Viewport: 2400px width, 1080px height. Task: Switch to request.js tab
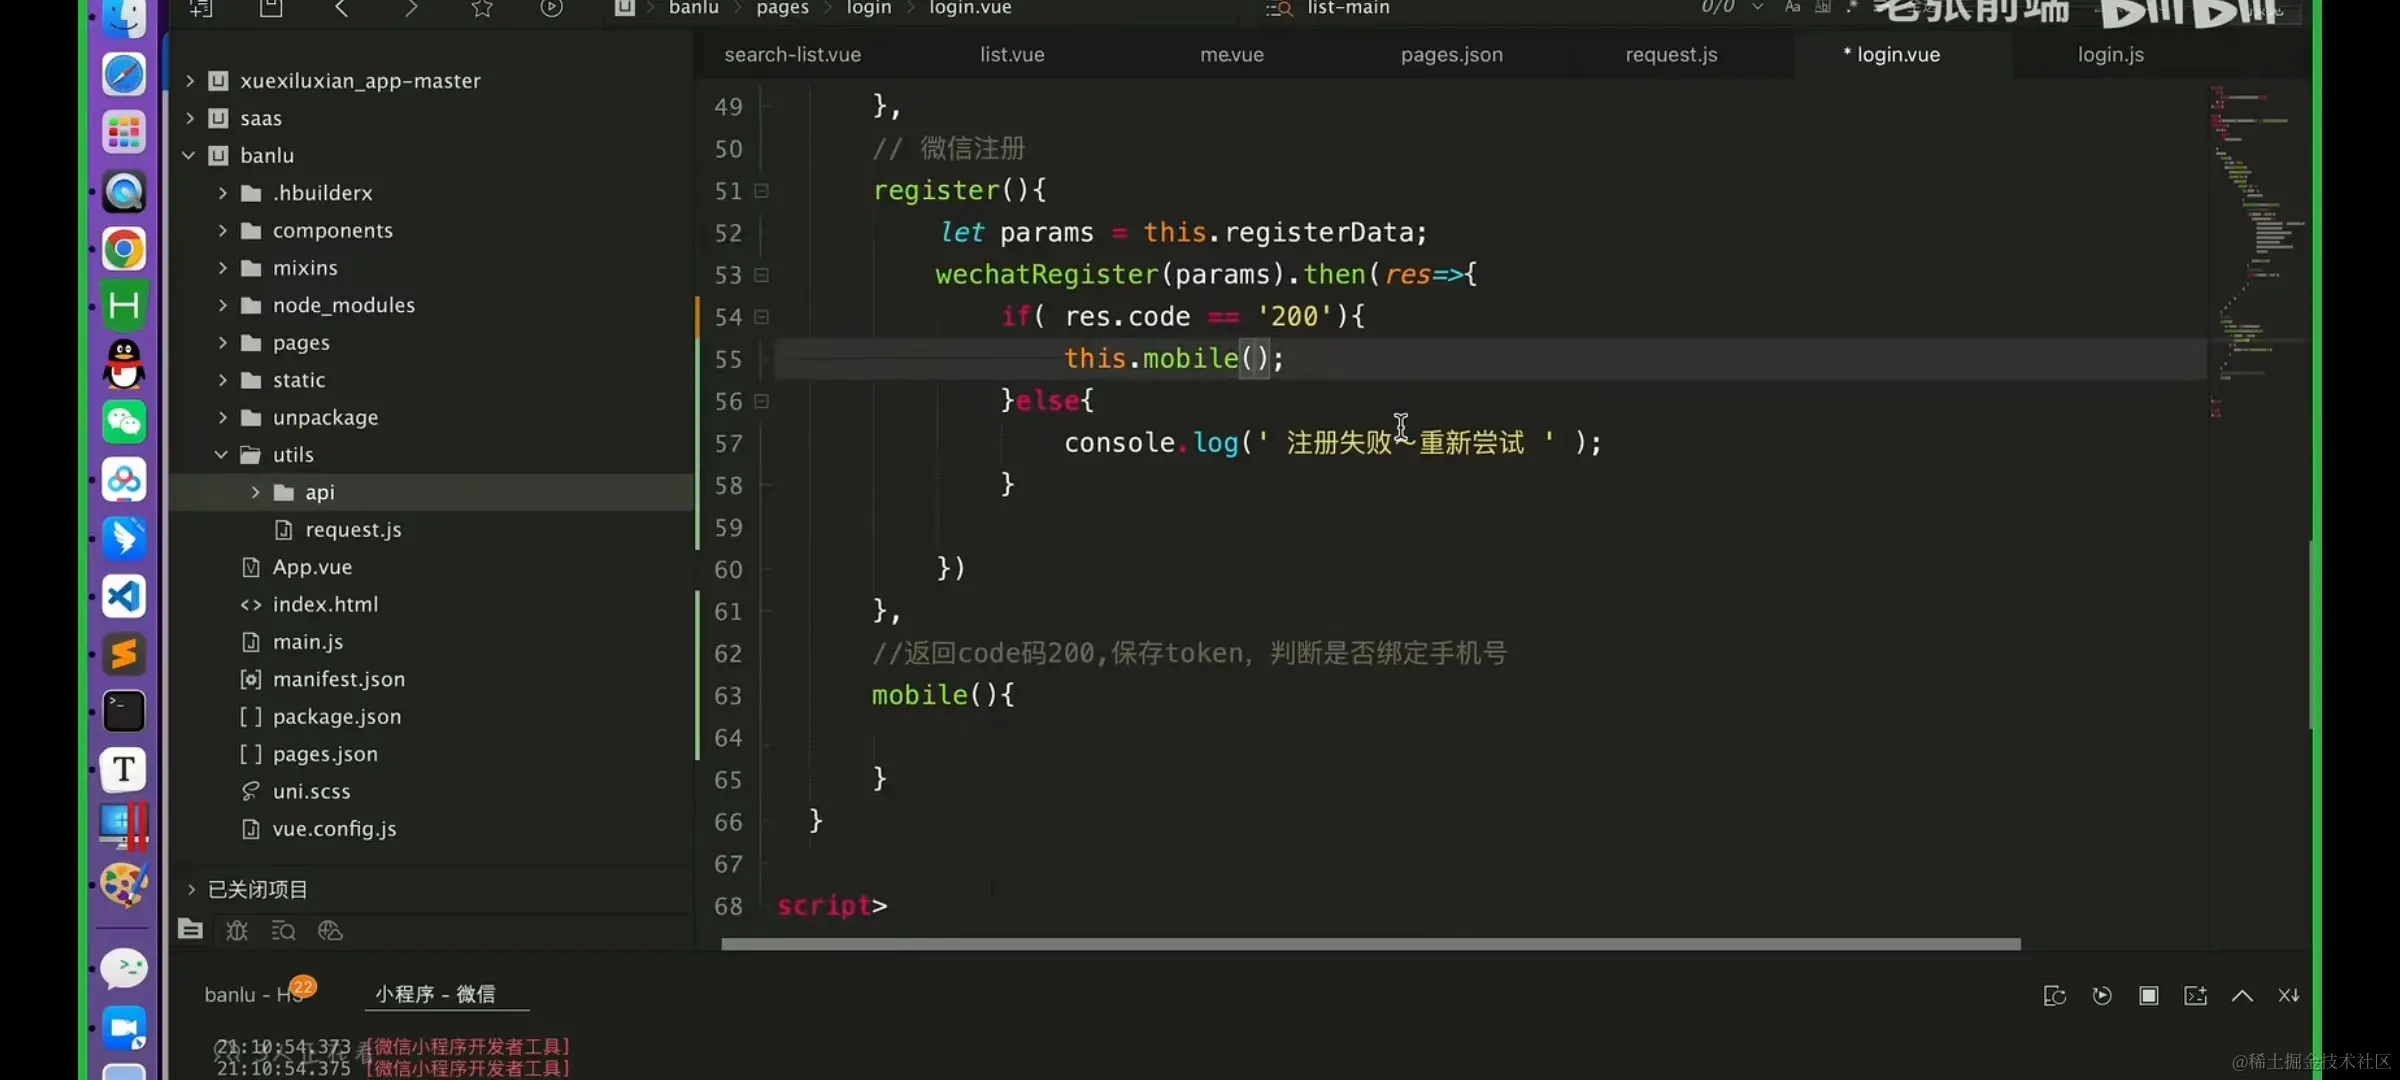(x=1671, y=55)
